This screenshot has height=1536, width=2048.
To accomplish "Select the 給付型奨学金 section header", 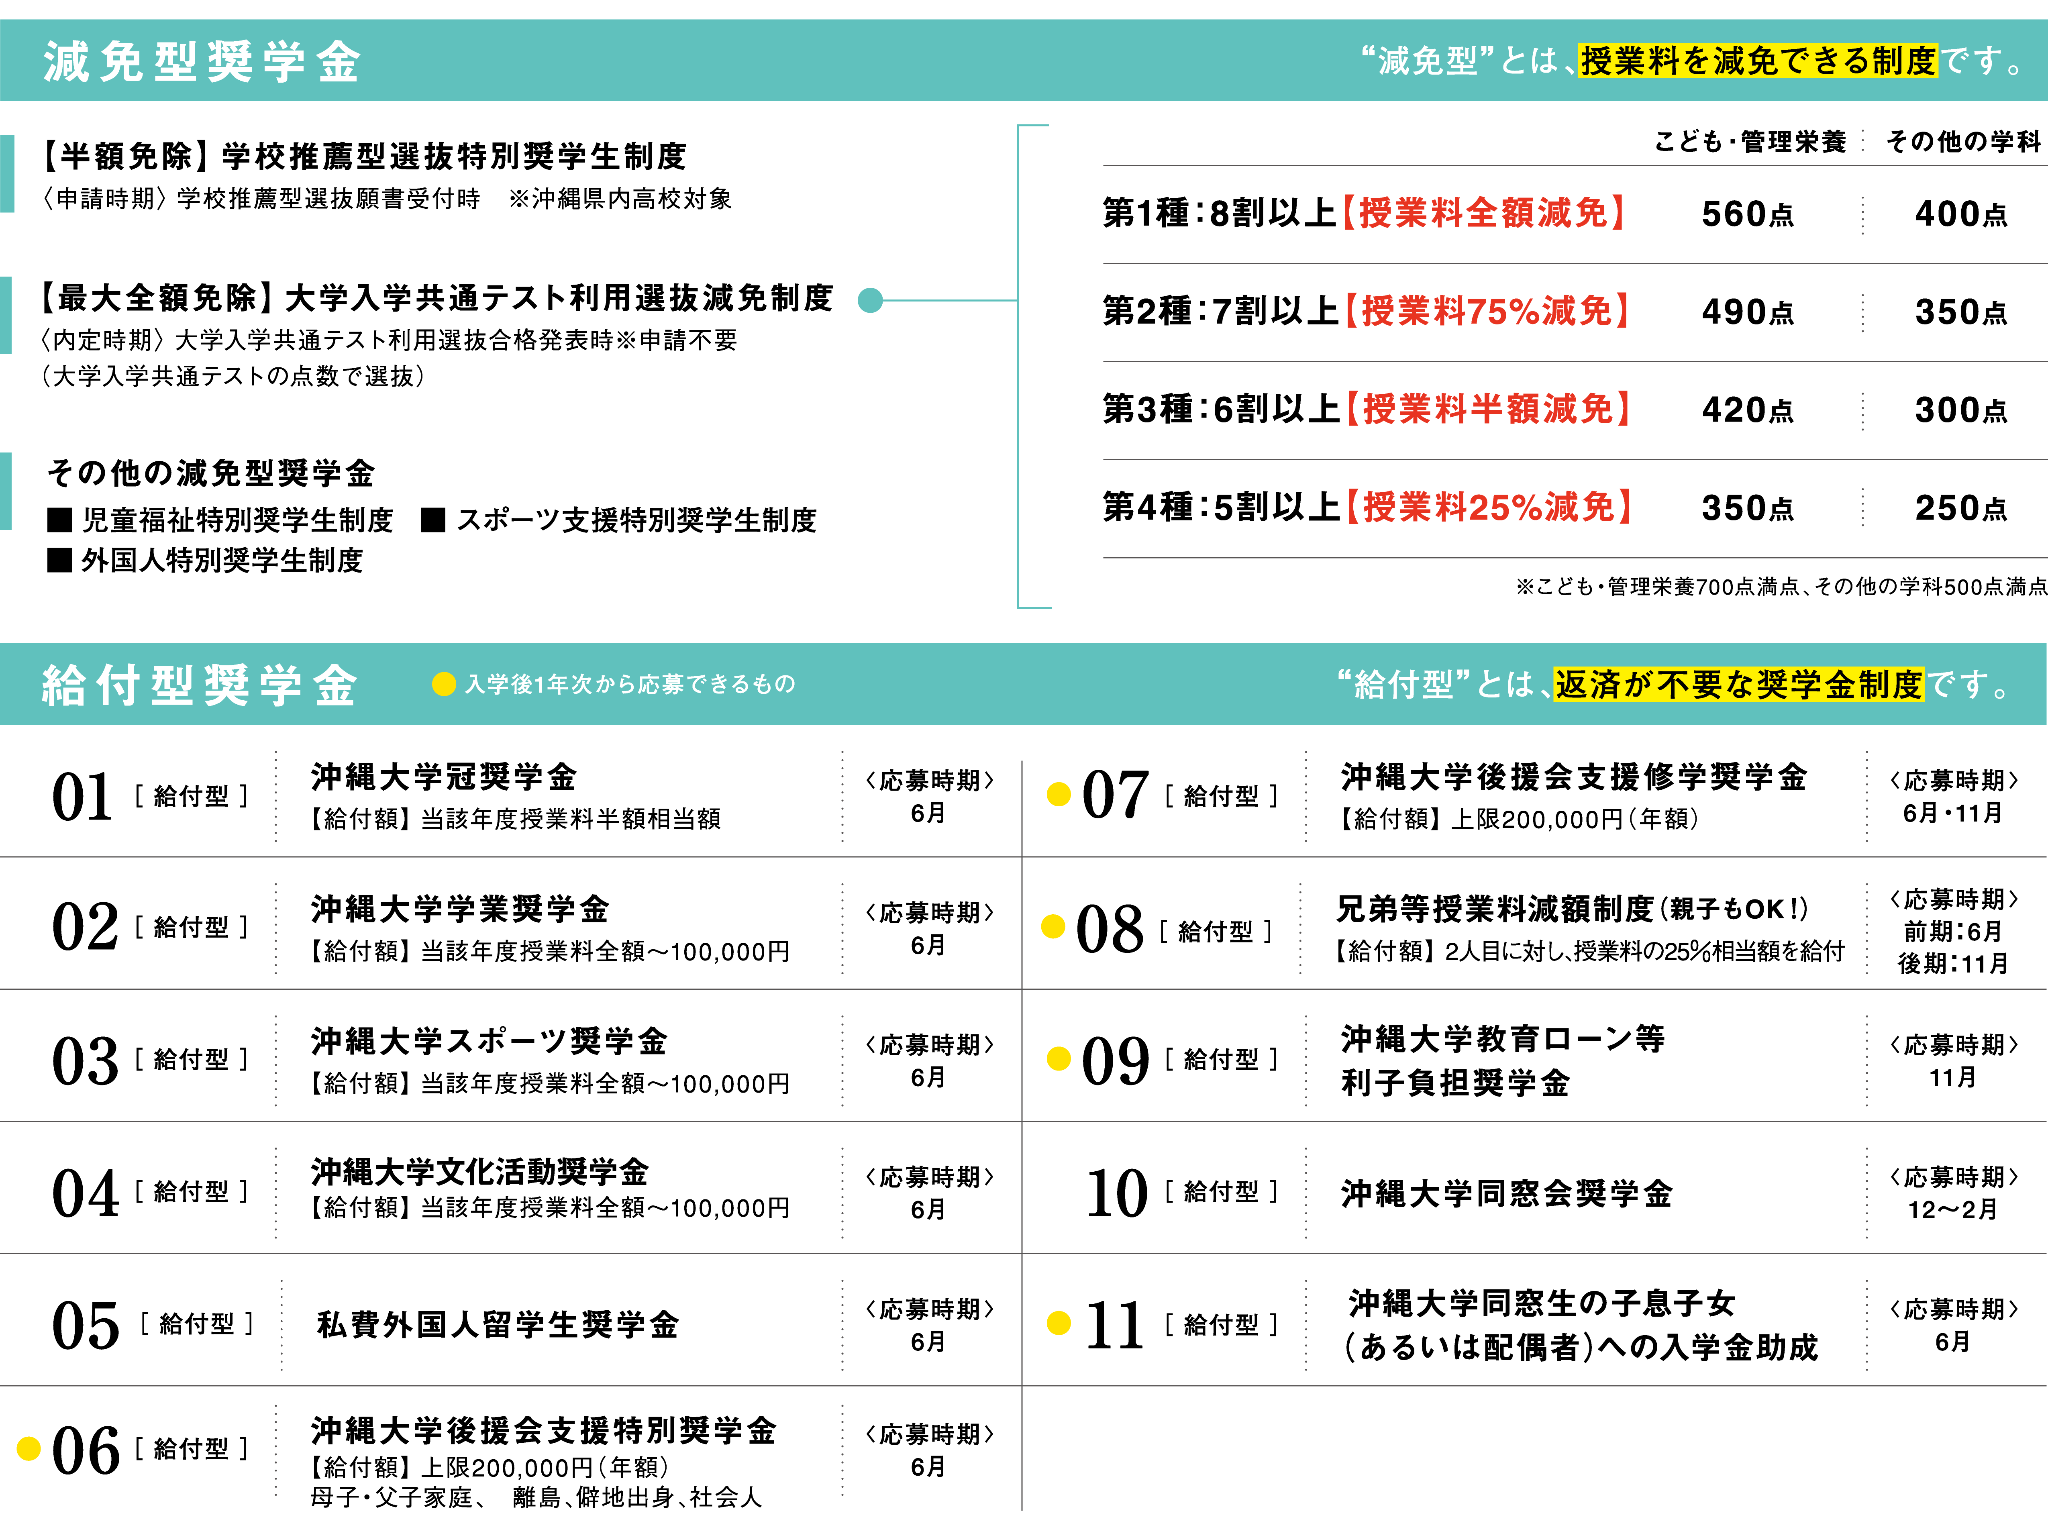I will tap(199, 686).
